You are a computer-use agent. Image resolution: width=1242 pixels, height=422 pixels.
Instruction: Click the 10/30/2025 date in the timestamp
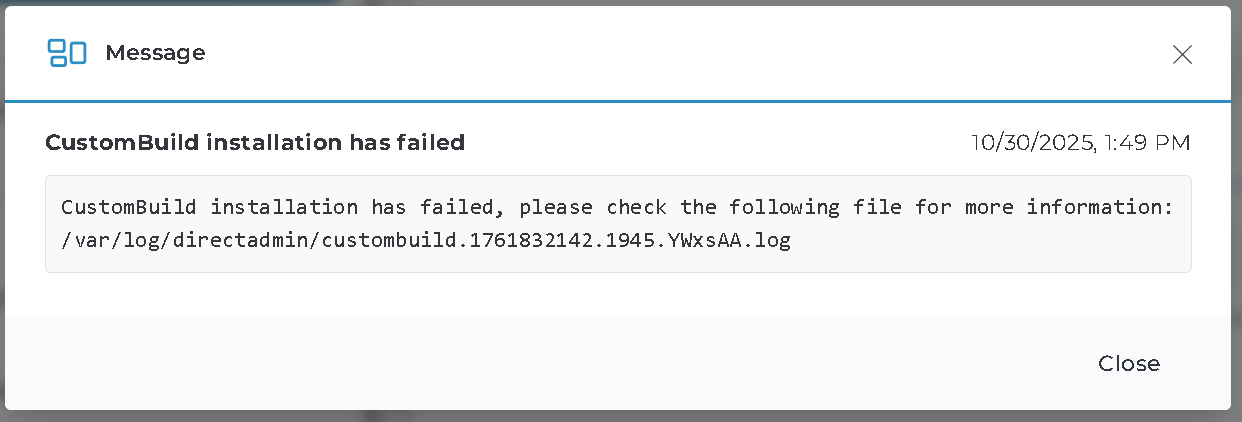point(1031,143)
